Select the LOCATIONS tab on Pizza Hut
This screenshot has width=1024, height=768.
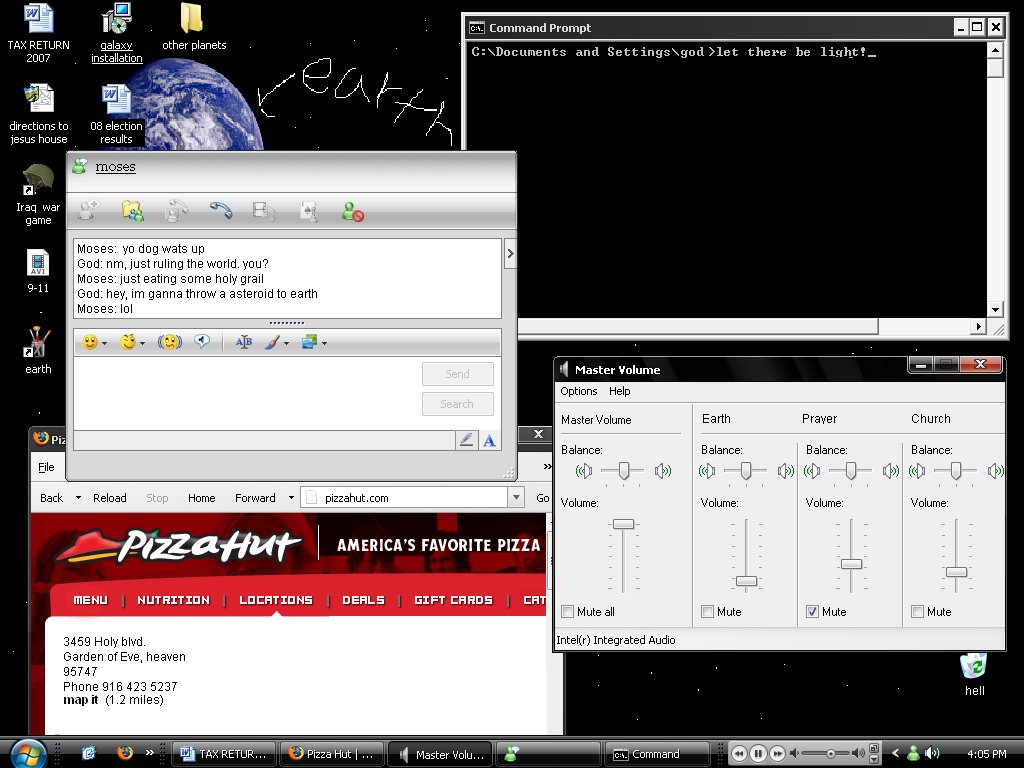(x=275, y=600)
